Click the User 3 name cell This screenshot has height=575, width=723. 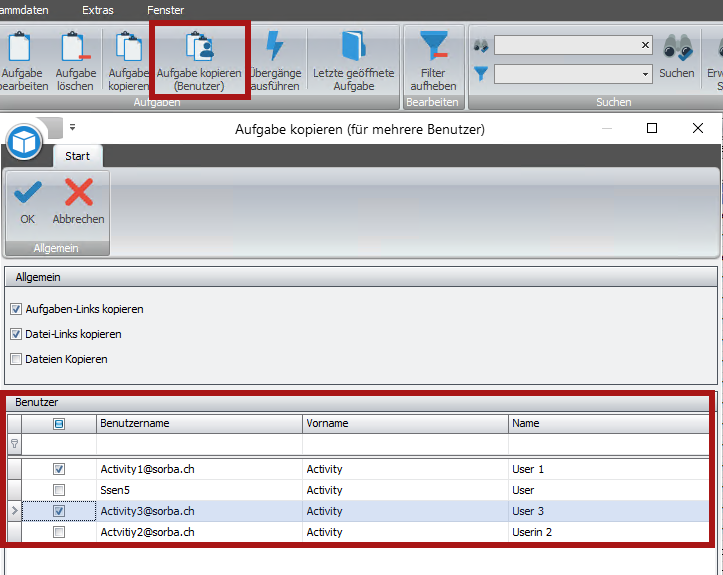pos(609,511)
